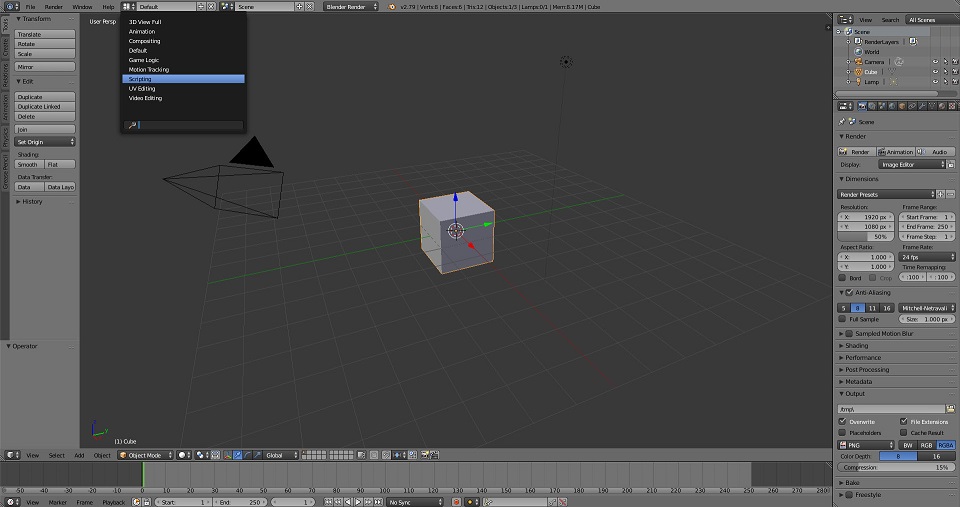Viewport: 960px width, 507px height.
Task: Click the timeline End frame field
Action: 239,502
